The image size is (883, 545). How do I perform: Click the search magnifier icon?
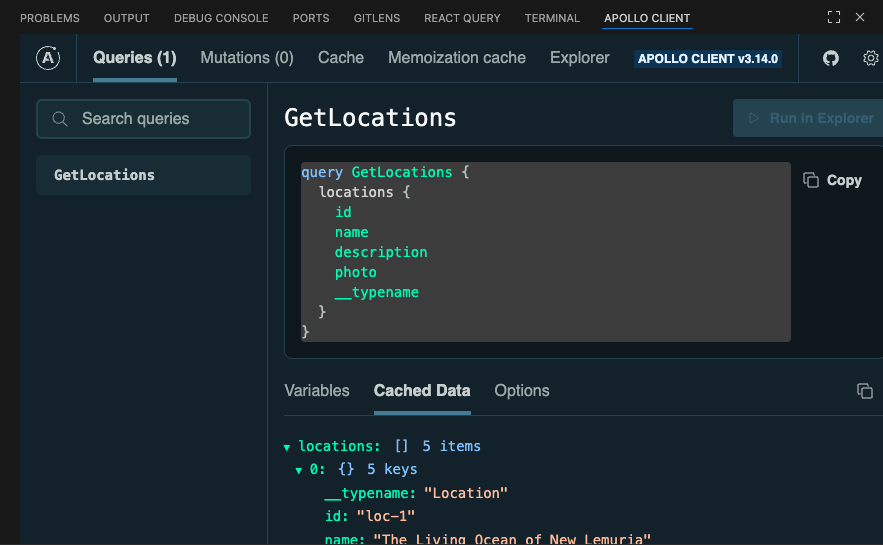(61, 119)
